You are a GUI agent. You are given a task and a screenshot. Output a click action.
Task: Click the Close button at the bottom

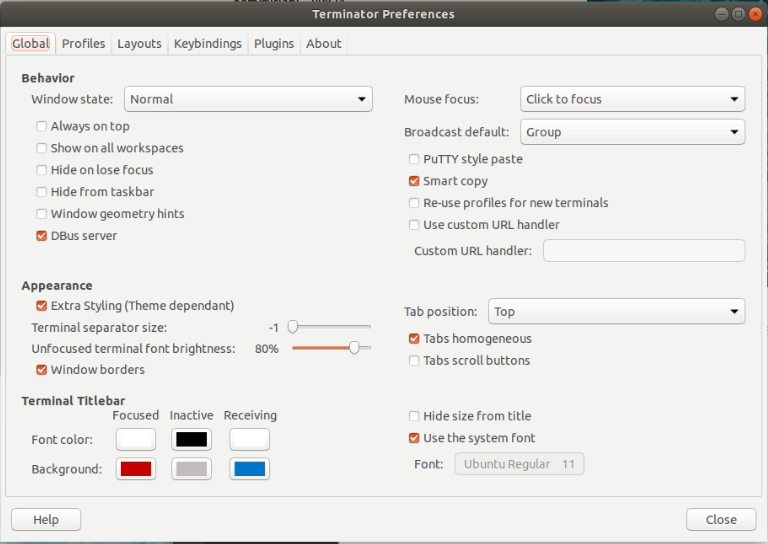pos(721,520)
